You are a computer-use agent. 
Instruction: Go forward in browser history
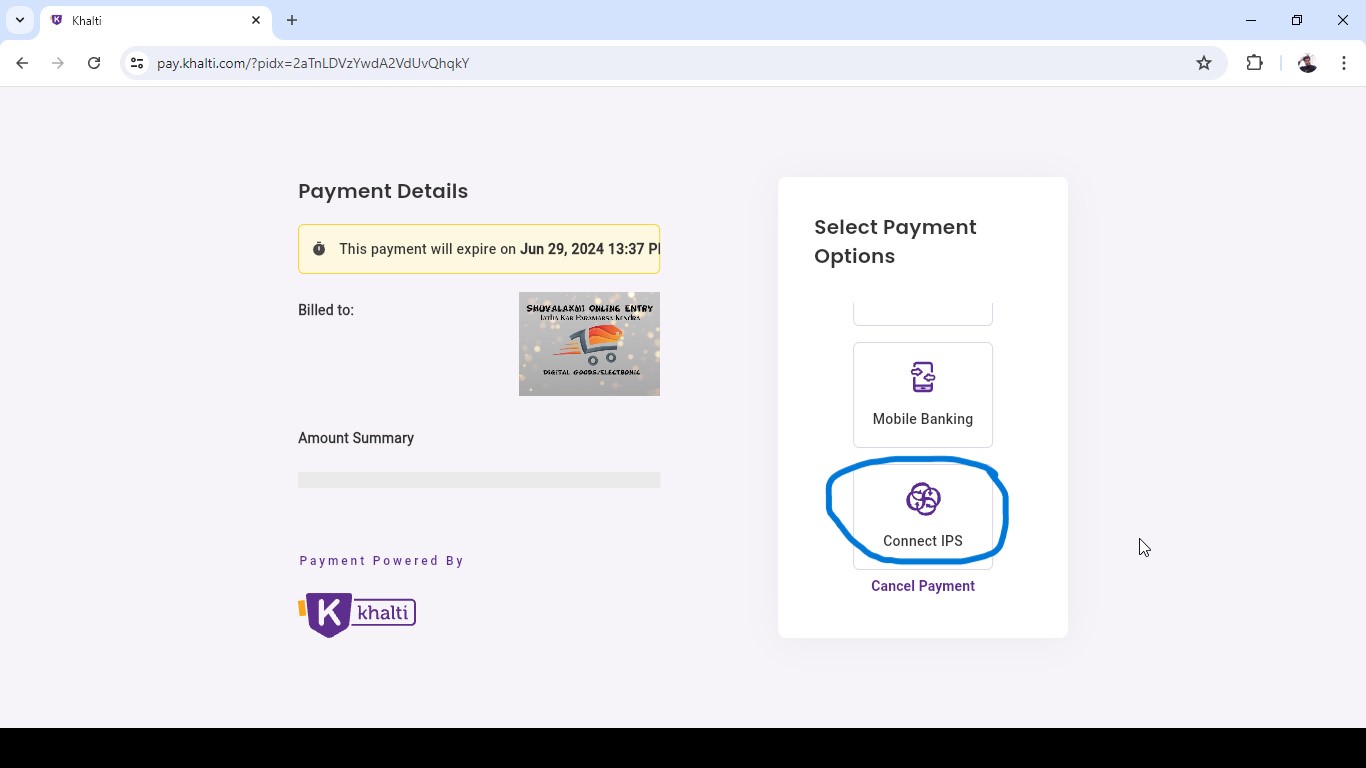pyautogui.click(x=58, y=63)
